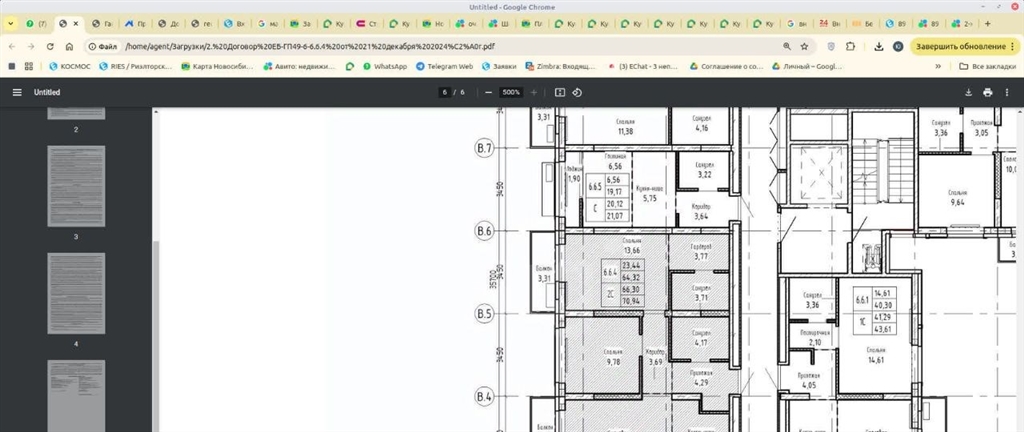Open the WhatsApp bookmark

[385, 66]
